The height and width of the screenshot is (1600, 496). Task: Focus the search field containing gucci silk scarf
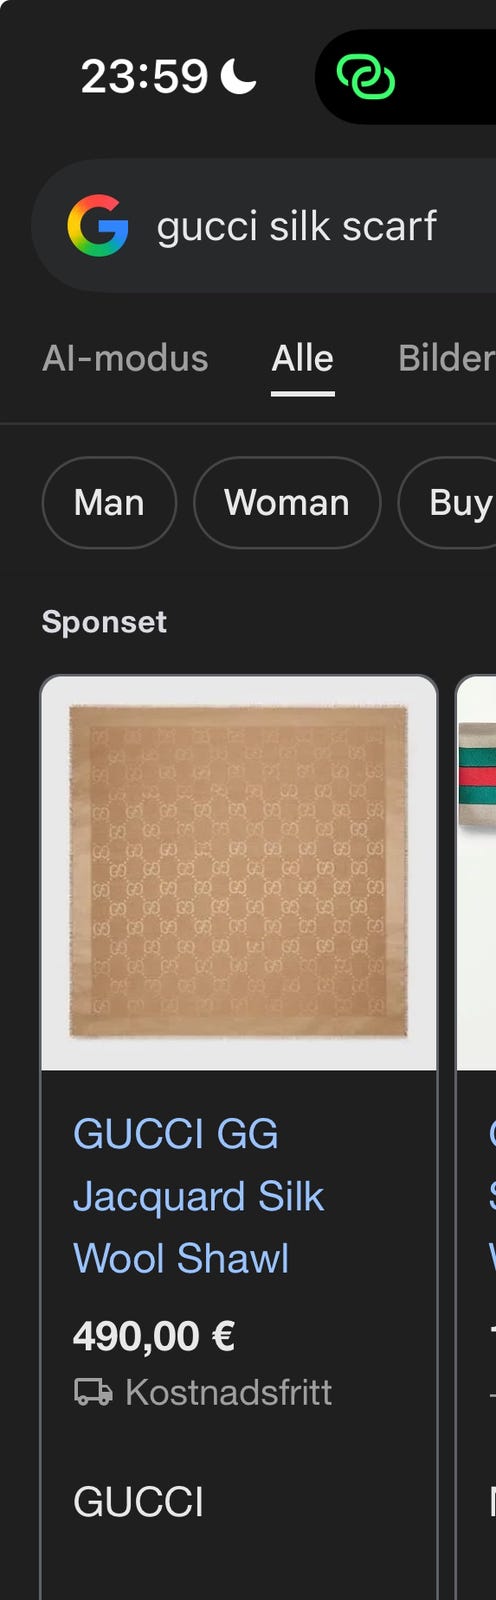pos(264,226)
